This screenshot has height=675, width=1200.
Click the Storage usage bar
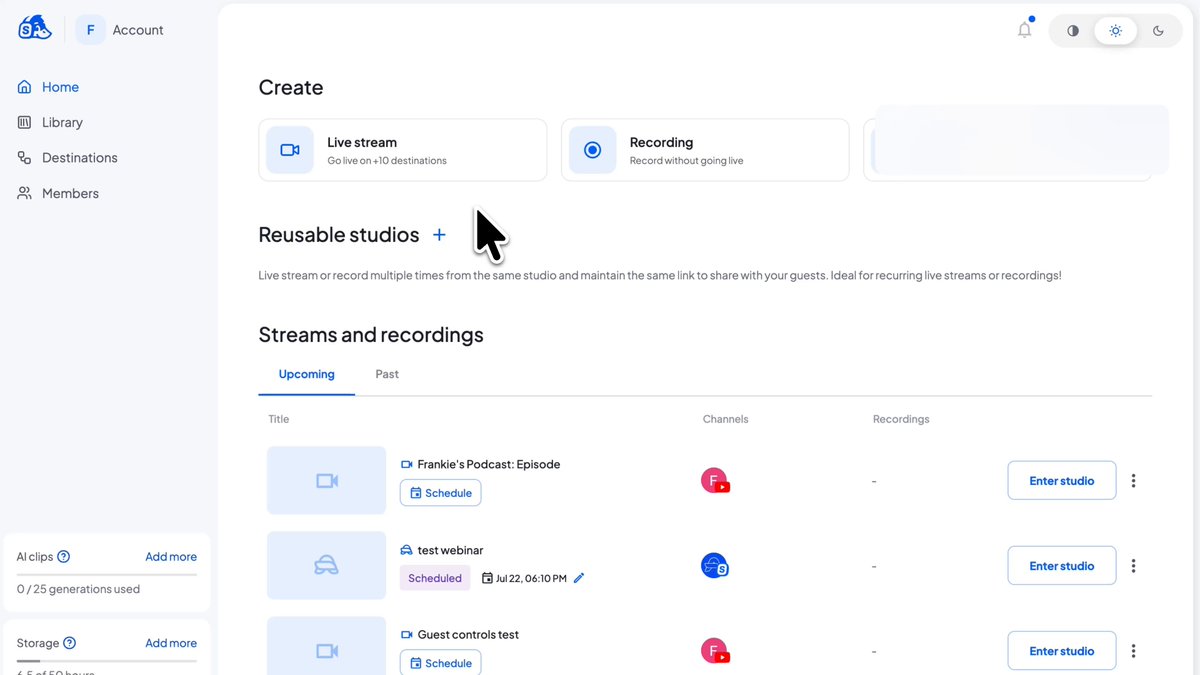click(107, 661)
